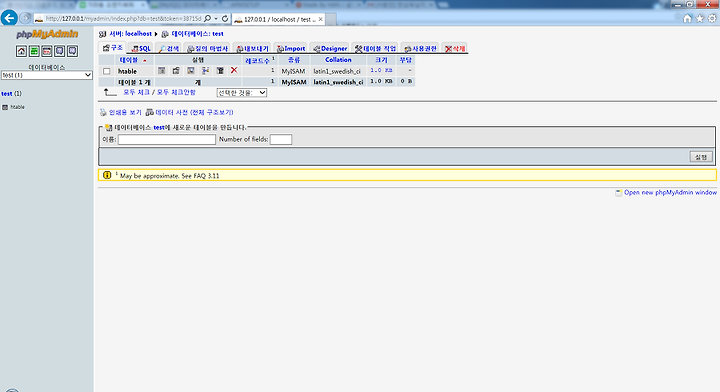Click the 모두 체크안함 link
The height and width of the screenshot is (392, 720).
[x=176, y=92]
